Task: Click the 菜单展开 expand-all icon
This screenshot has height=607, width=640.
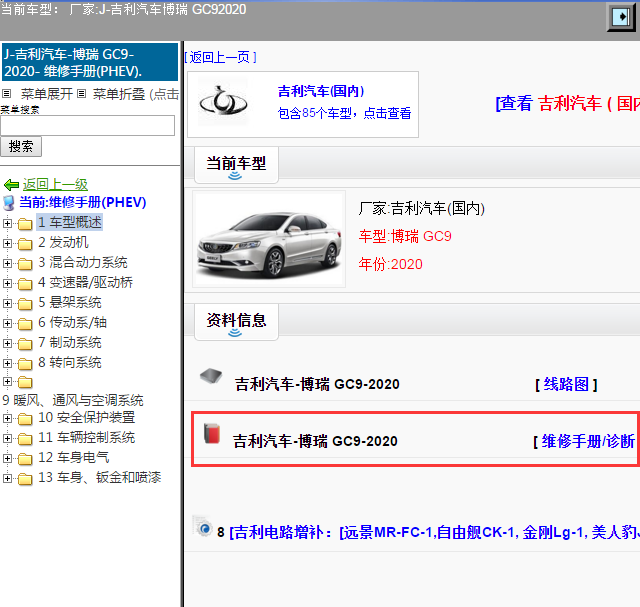Action: (6, 94)
